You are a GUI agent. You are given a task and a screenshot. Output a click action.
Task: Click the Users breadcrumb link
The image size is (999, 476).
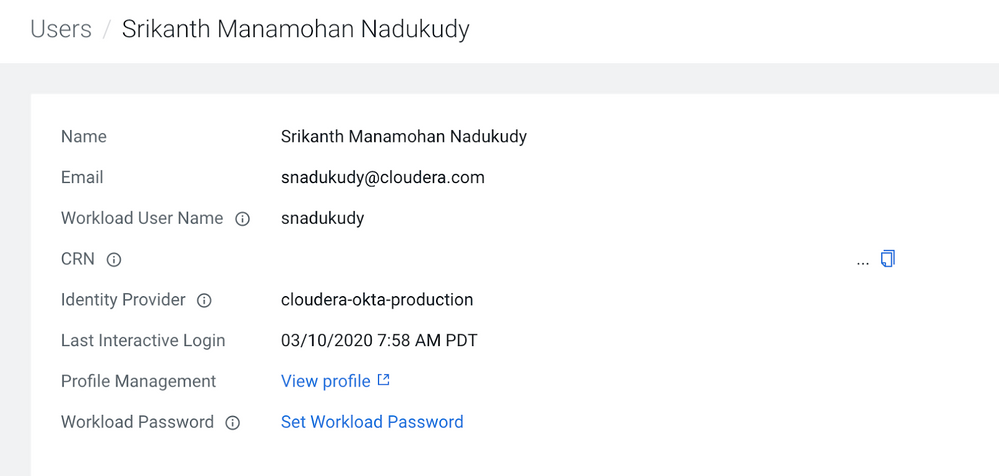pos(61,29)
